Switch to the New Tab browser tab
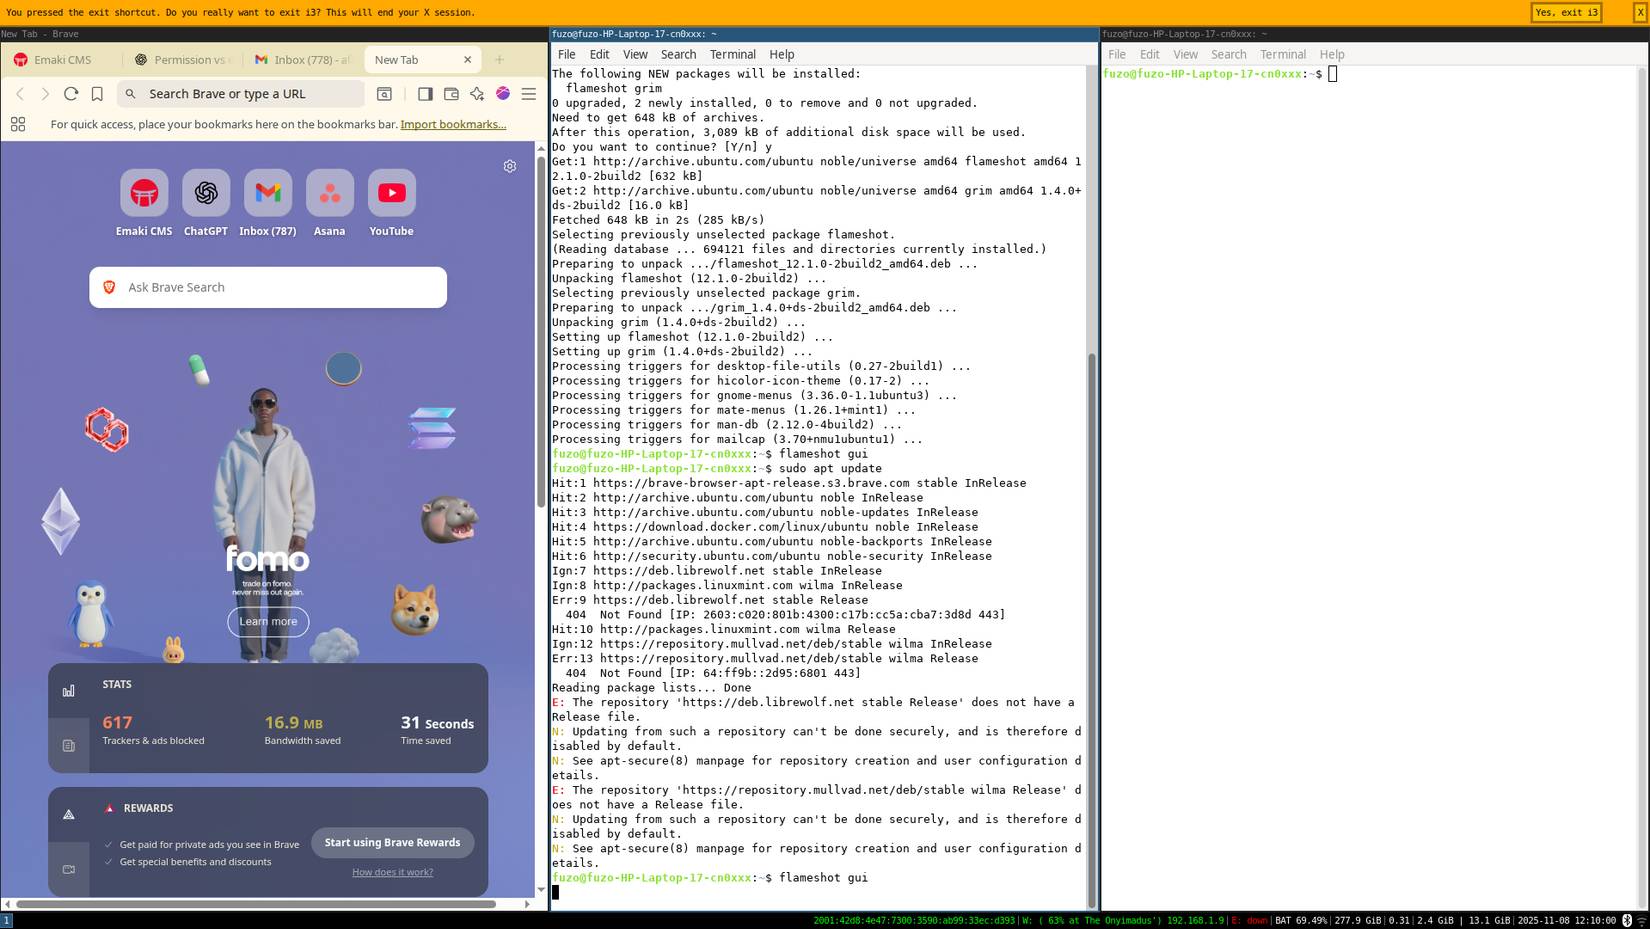 396,59
